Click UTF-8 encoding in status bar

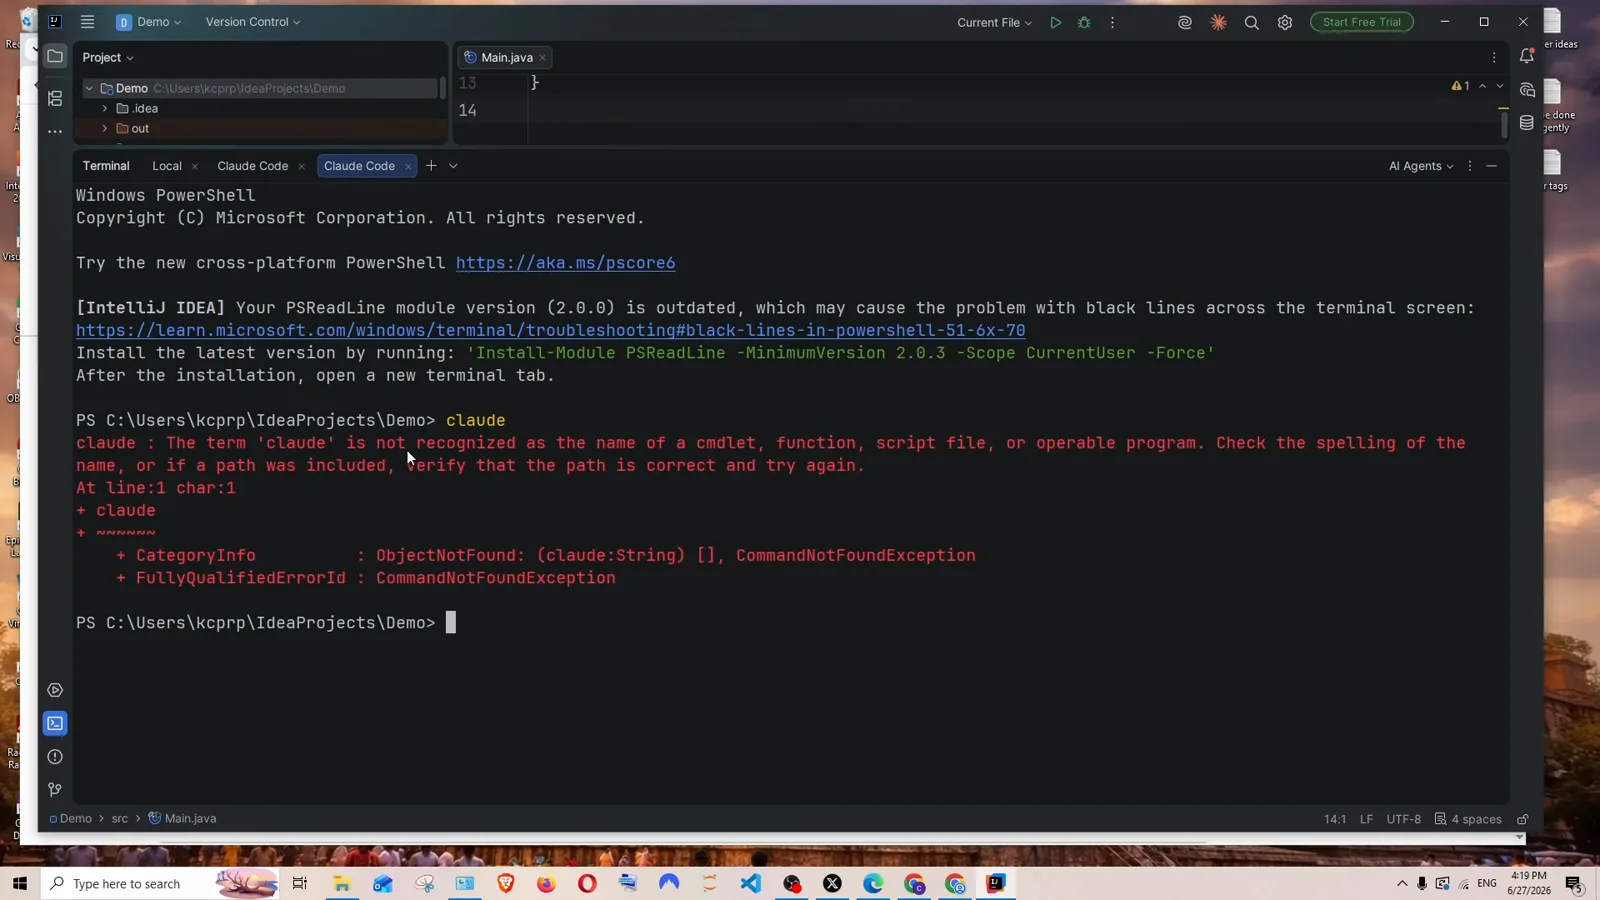pyautogui.click(x=1403, y=819)
